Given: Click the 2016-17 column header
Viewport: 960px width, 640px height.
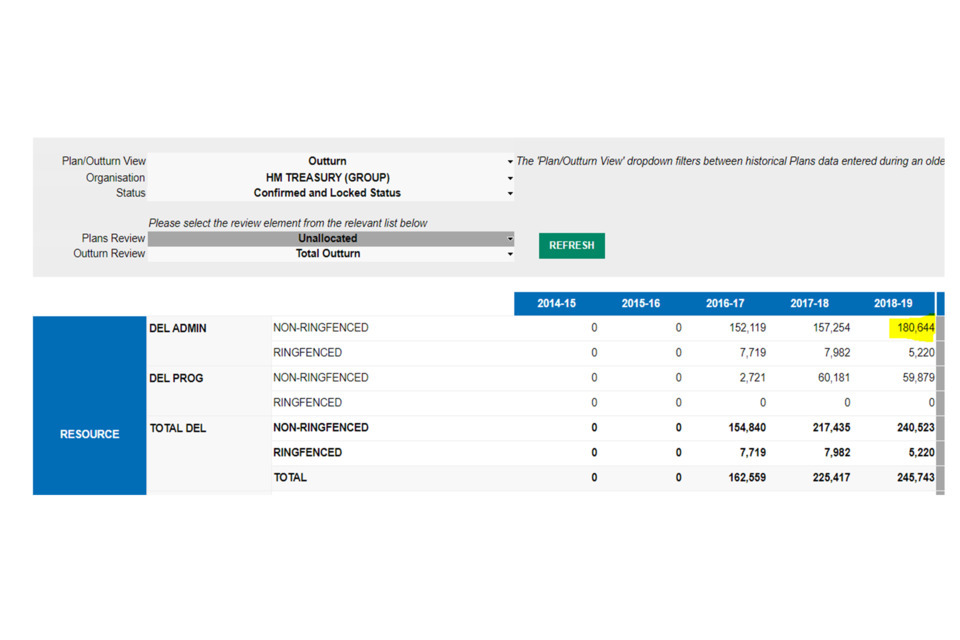Looking at the screenshot, I should click(724, 304).
